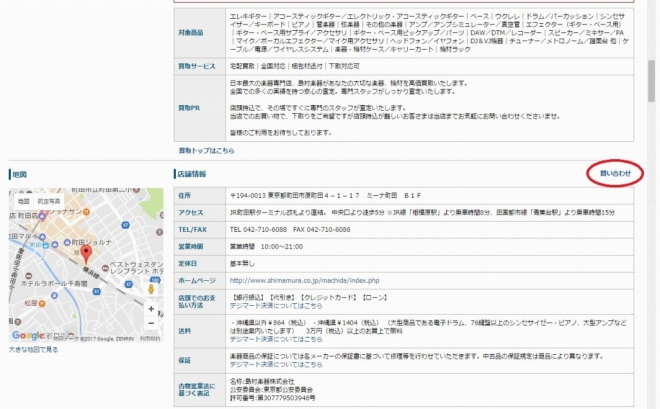This screenshot has width=660, height=409.
Task: Select the 住所 row label
Action: pyautogui.click(x=184, y=195)
